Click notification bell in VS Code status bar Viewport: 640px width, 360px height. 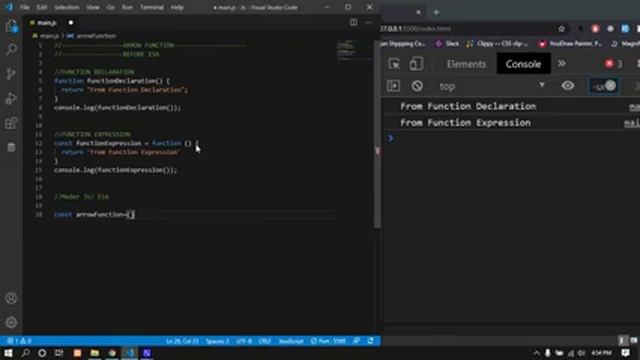pyautogui.click(x=371, y=341)
